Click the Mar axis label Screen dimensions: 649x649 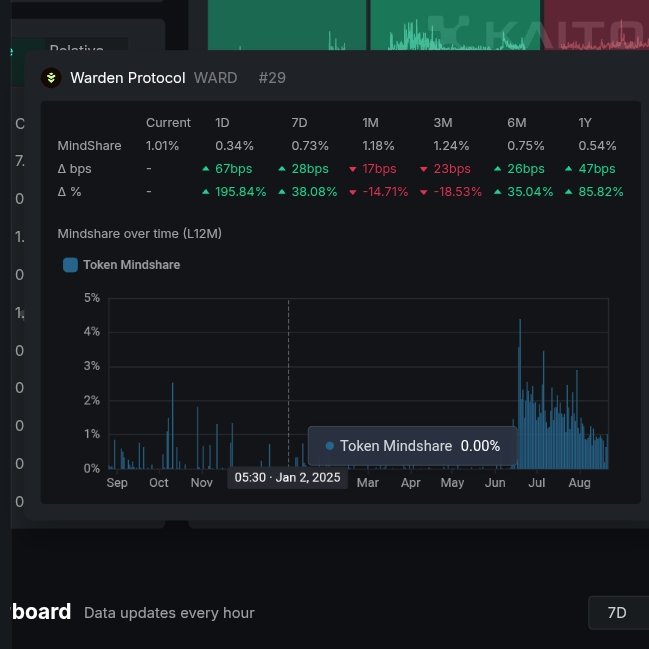368,483
